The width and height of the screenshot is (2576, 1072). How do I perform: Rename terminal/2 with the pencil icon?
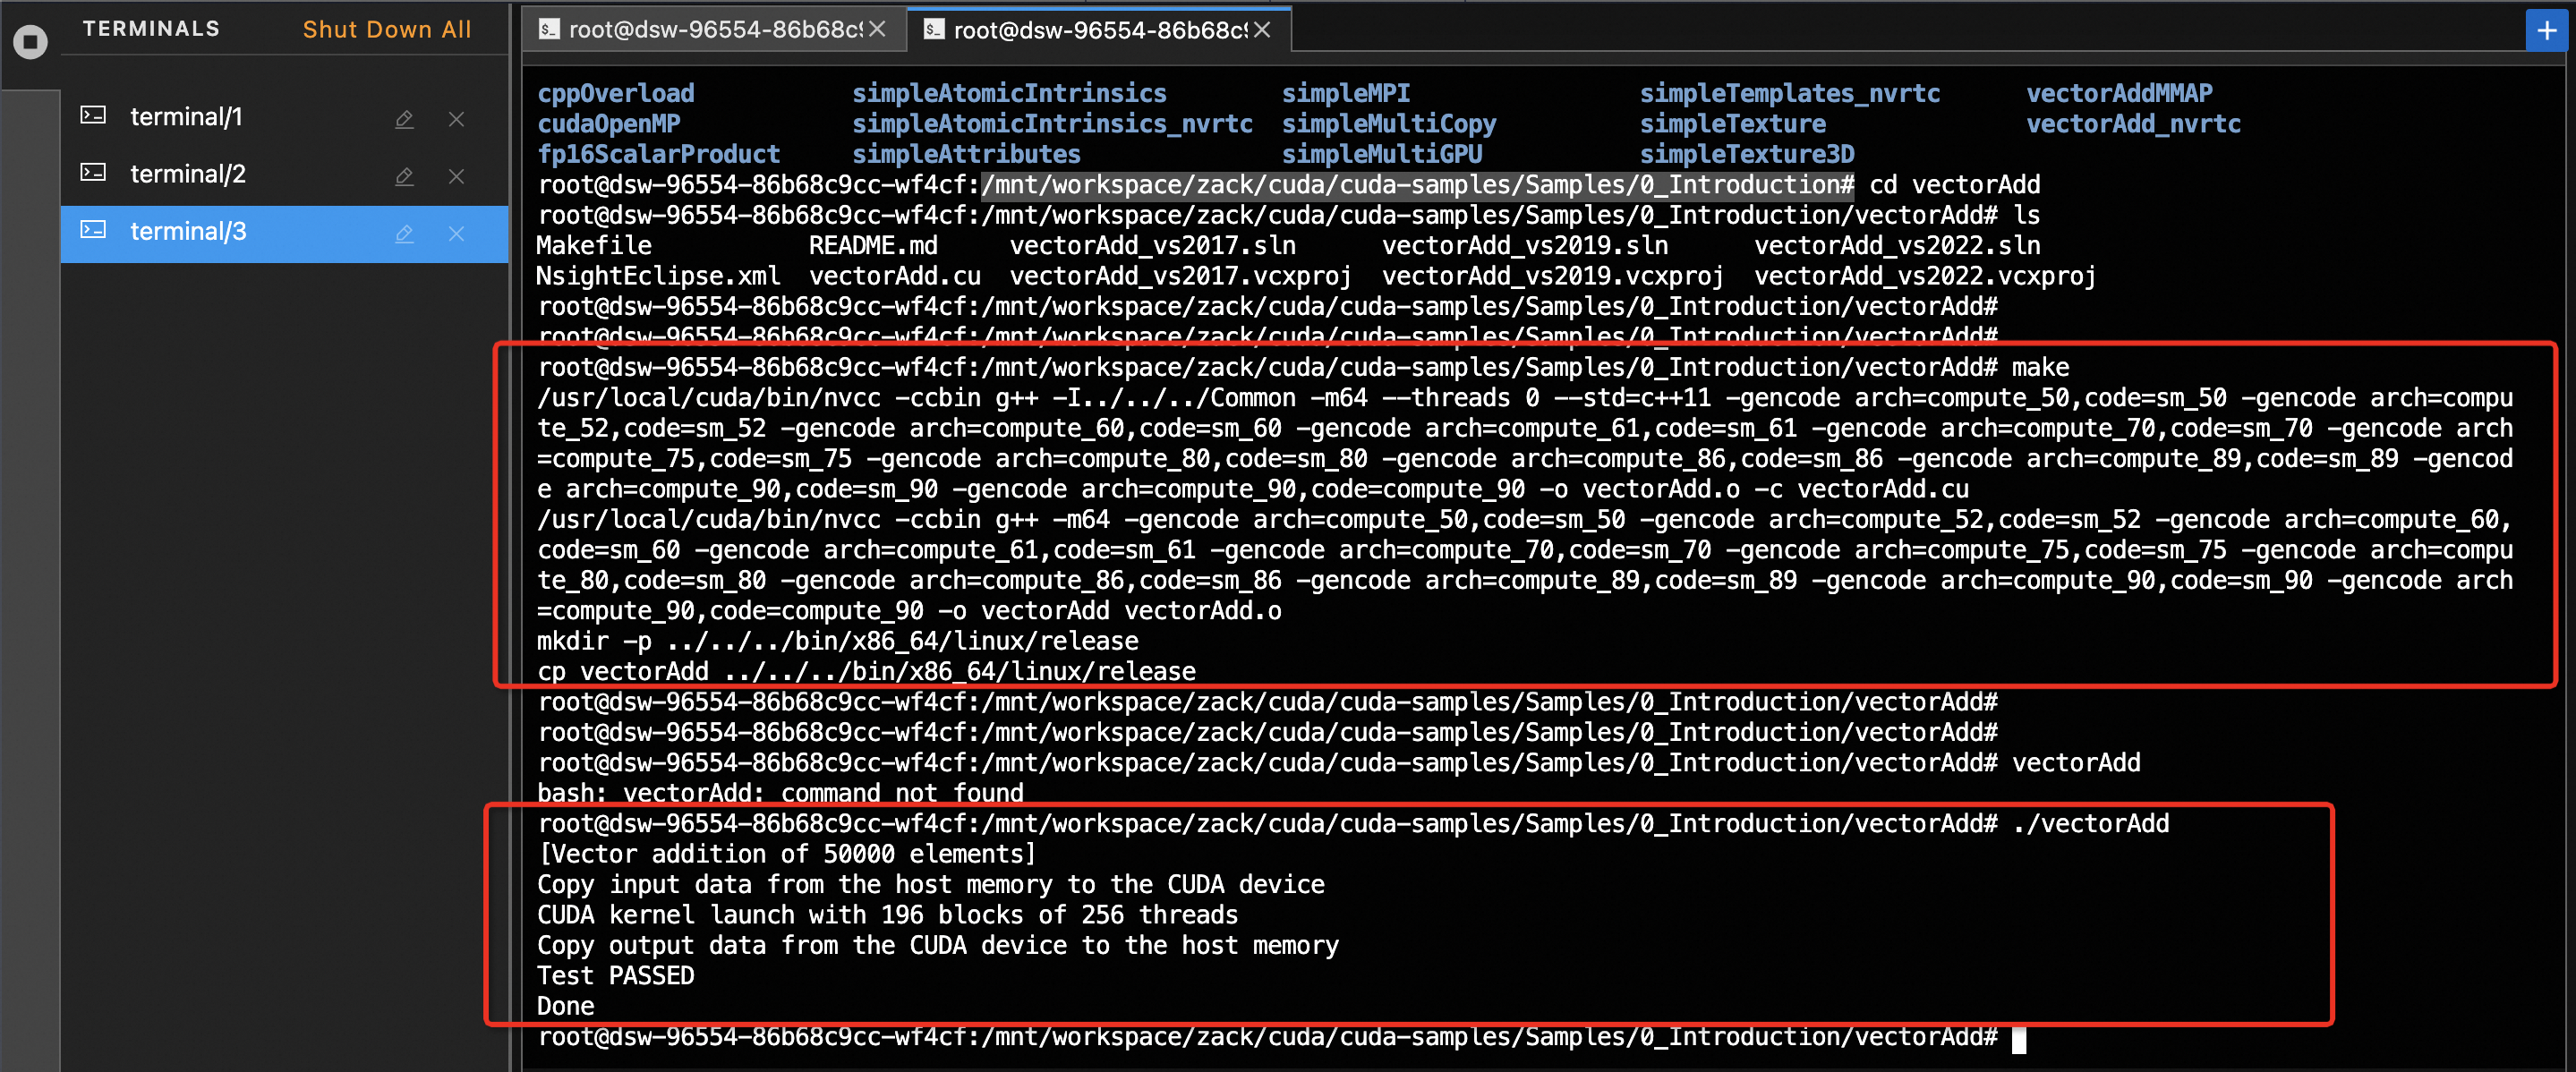tap(404, 176)
